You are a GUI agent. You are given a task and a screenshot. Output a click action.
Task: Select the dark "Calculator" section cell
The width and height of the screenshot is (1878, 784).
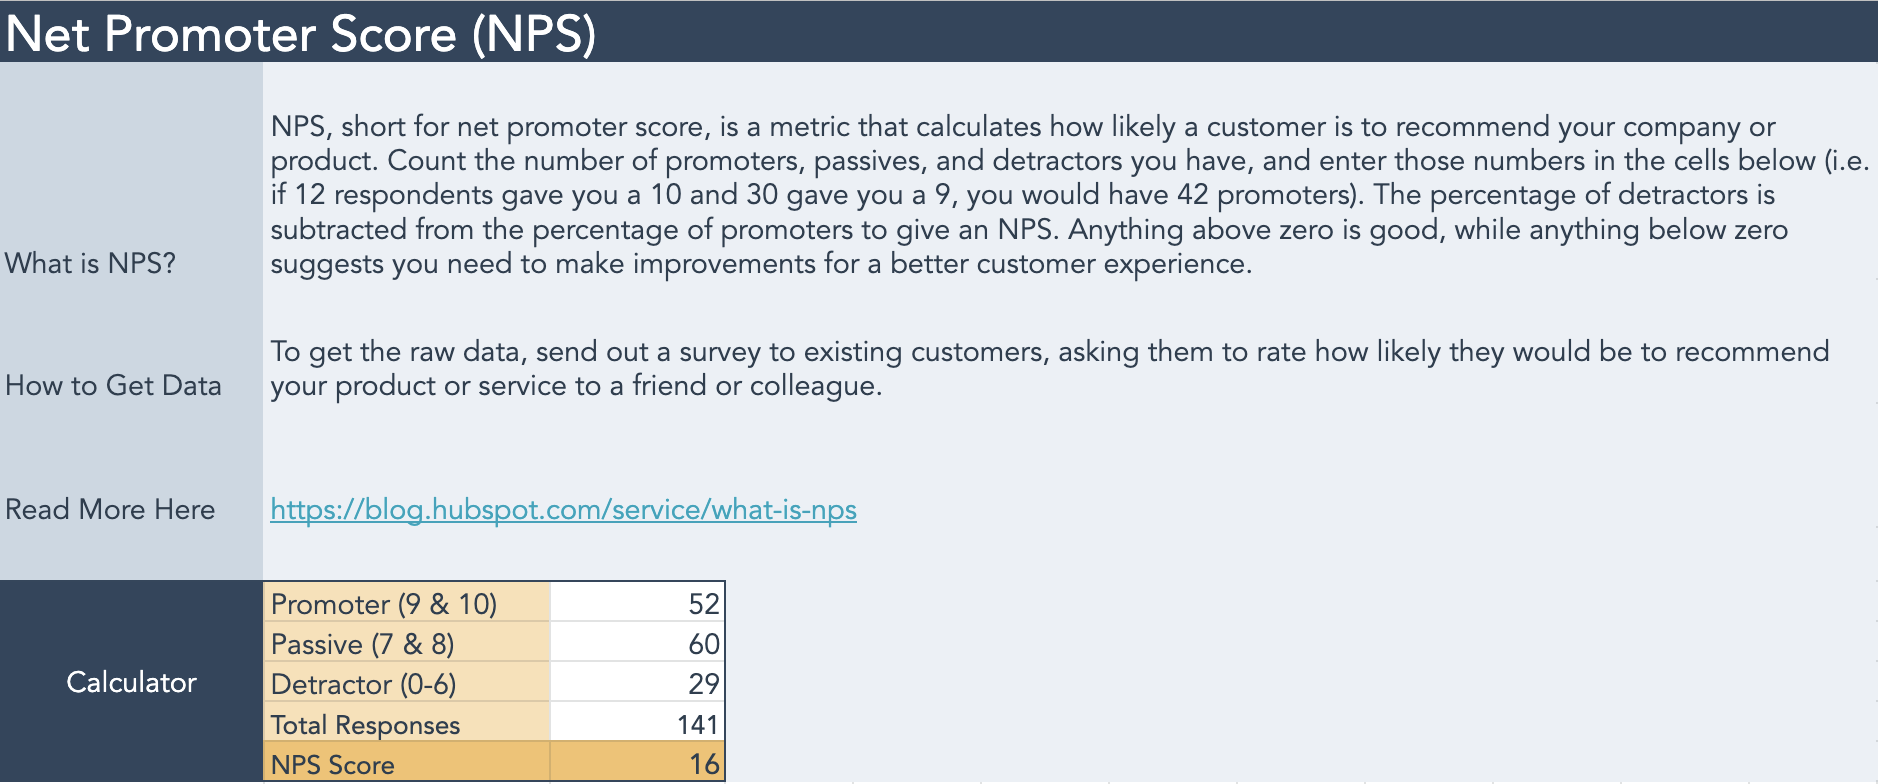point(131,682)
